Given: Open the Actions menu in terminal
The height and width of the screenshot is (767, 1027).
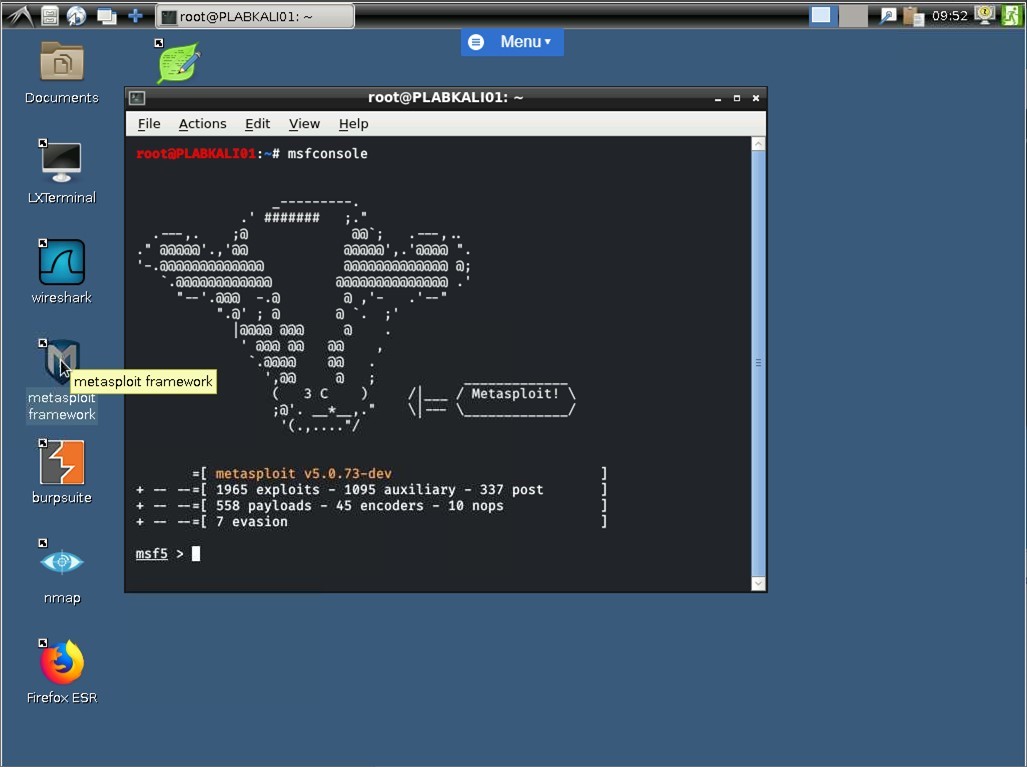Looking at the screenshot, I should (x=202, y=124).
